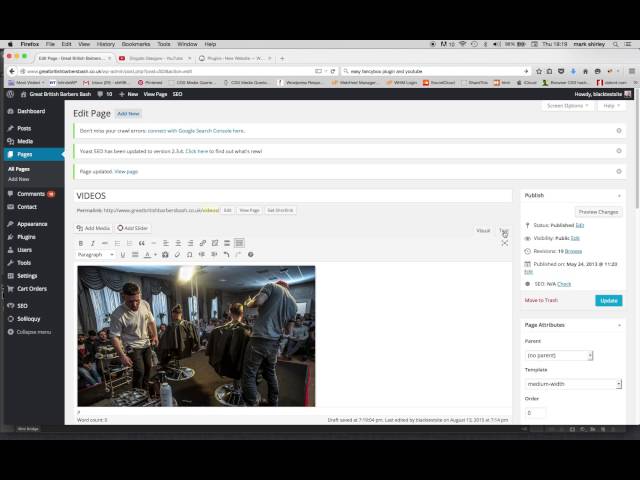Screen dimensions: 640x480
Task: Open the editor help question mark icon
Action: pos(250,254)
